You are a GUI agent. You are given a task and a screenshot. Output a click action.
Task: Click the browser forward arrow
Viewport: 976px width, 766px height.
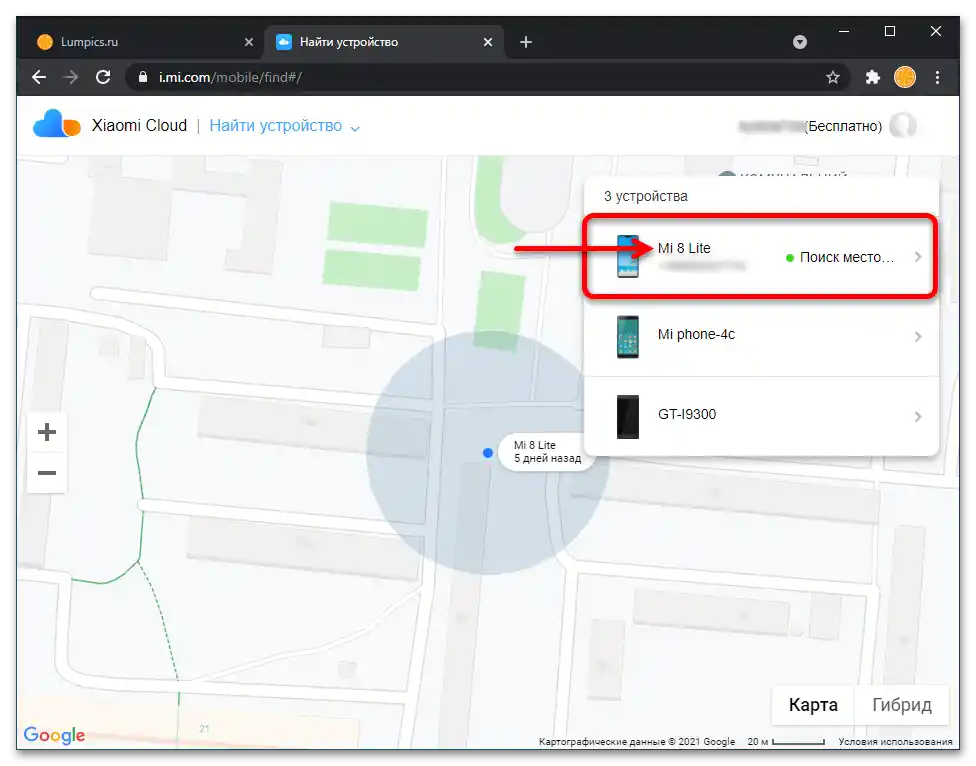(71, 77)
